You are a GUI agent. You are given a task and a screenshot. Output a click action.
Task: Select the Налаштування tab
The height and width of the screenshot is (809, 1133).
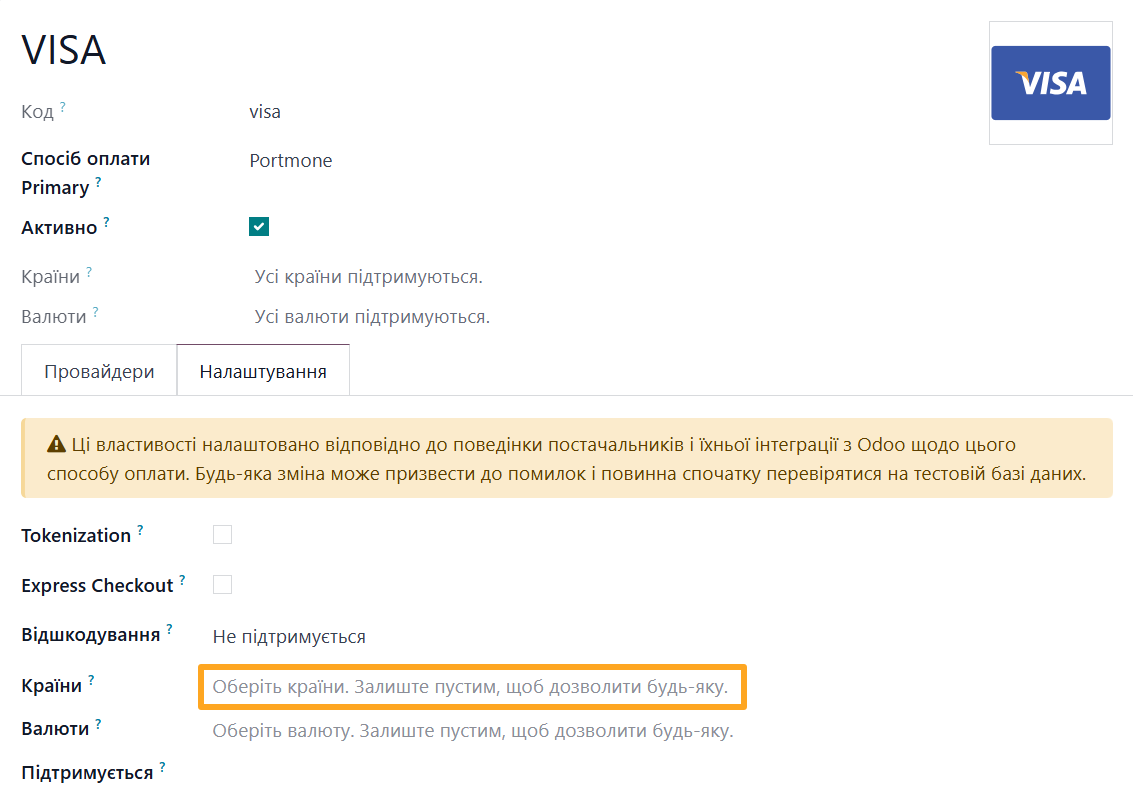coord(262,370)
